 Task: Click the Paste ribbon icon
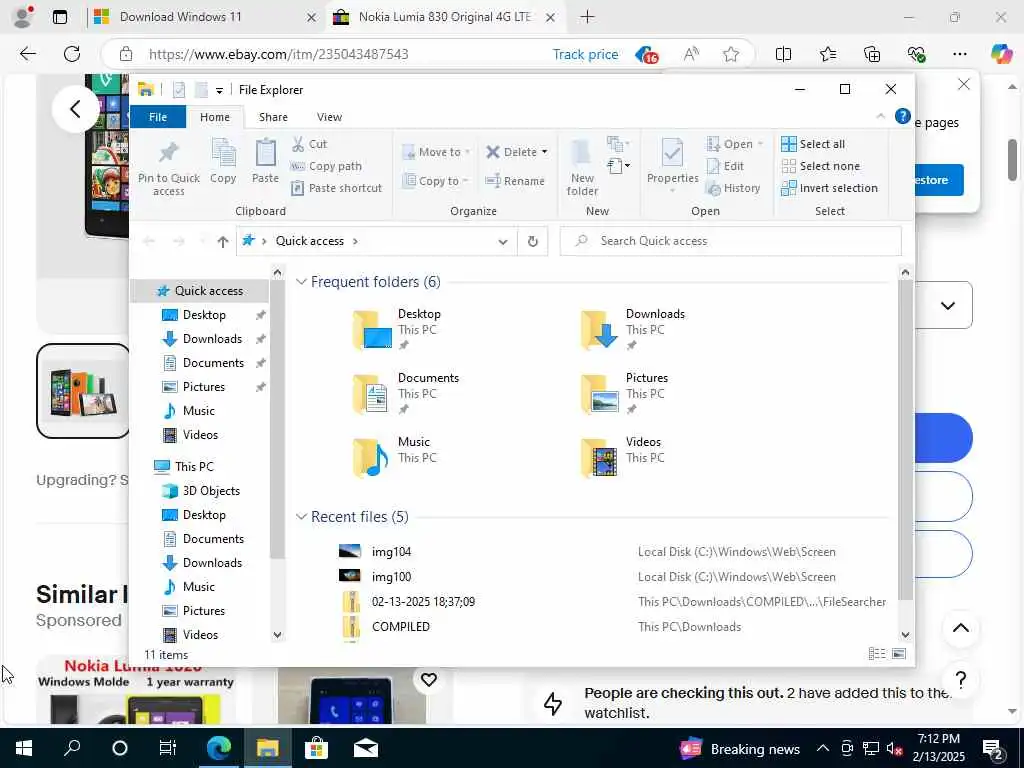[265, 161]
